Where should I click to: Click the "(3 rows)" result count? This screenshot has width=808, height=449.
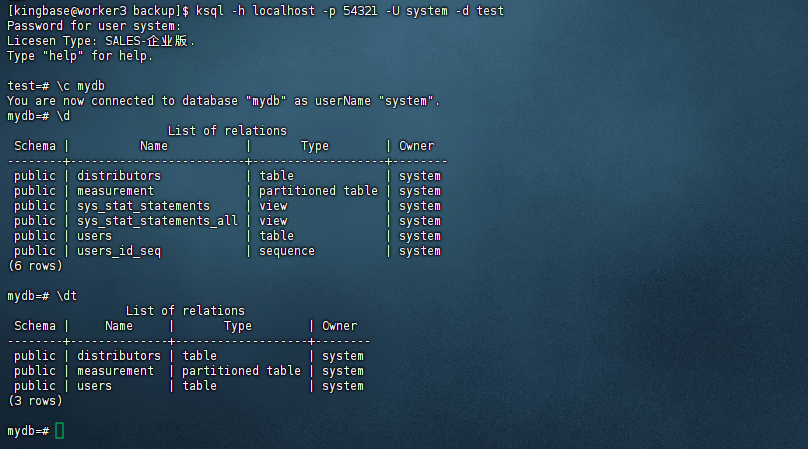[x=35, y=401]
